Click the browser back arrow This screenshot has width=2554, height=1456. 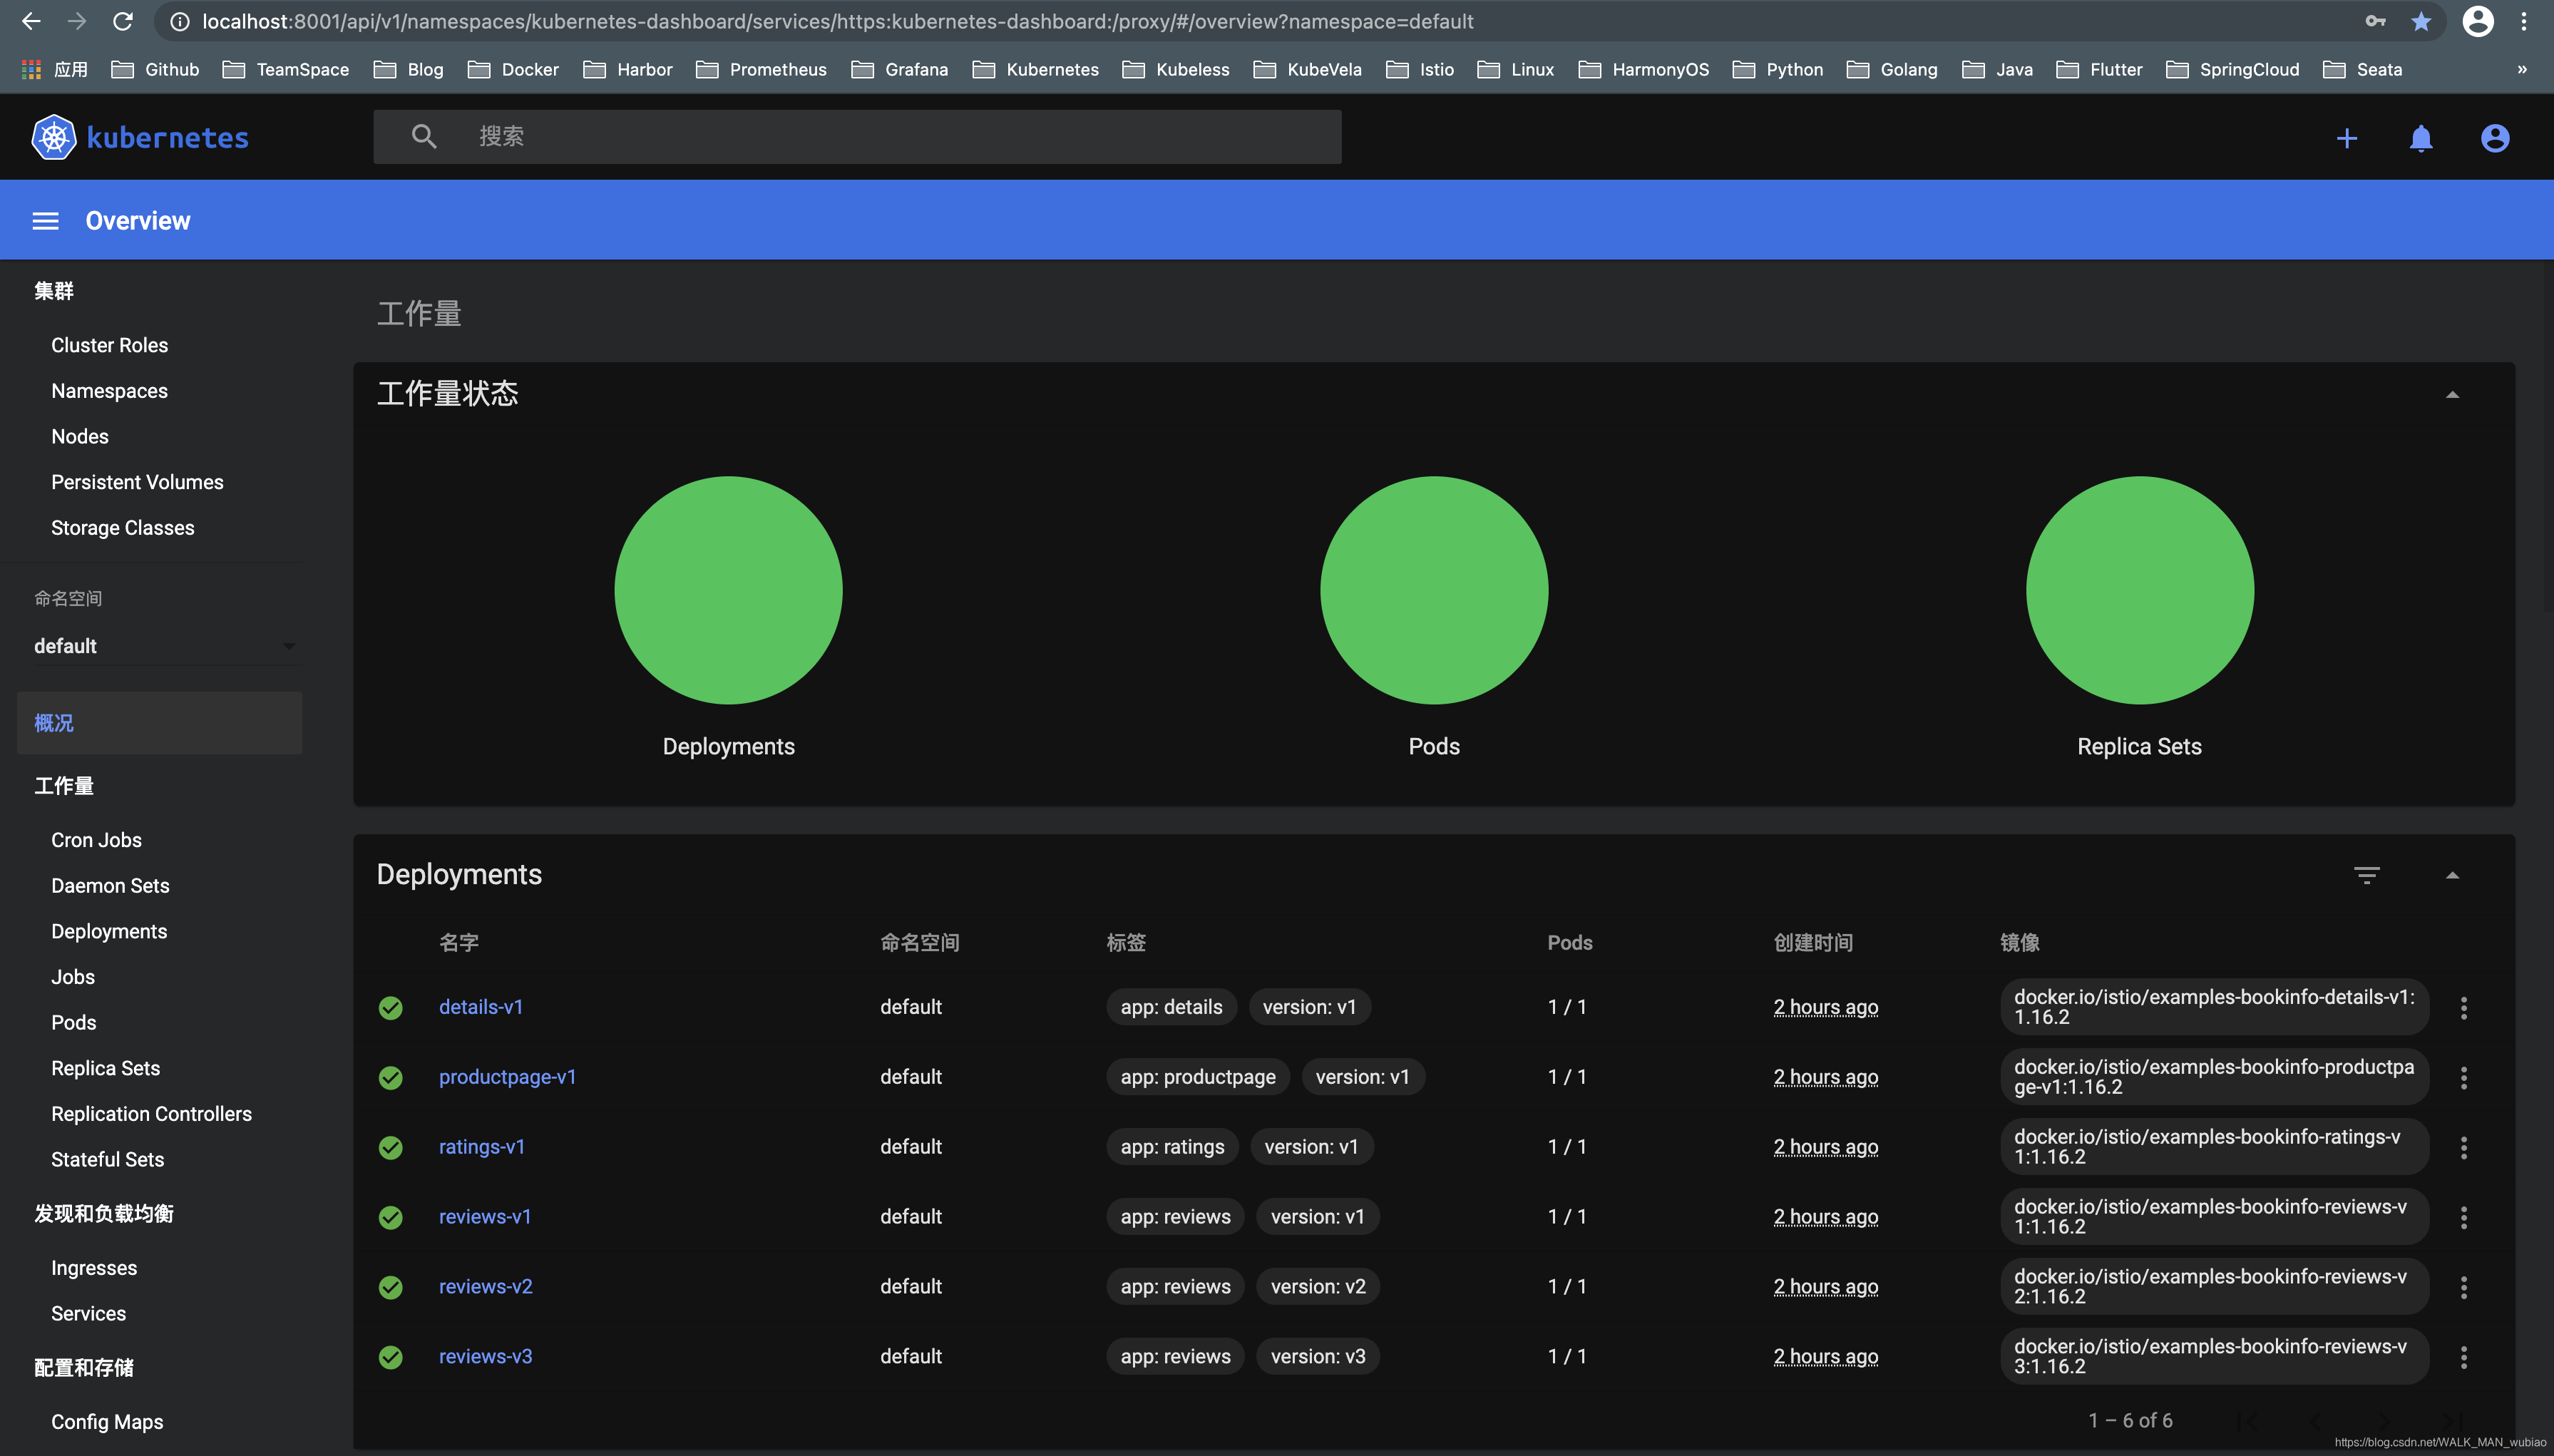(31, 21)
